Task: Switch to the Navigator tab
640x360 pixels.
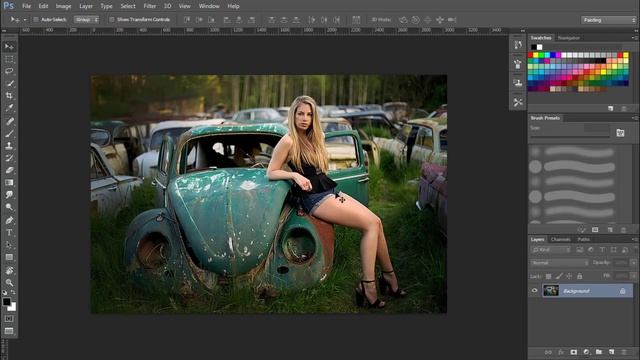Action: [x=569, y=38]
